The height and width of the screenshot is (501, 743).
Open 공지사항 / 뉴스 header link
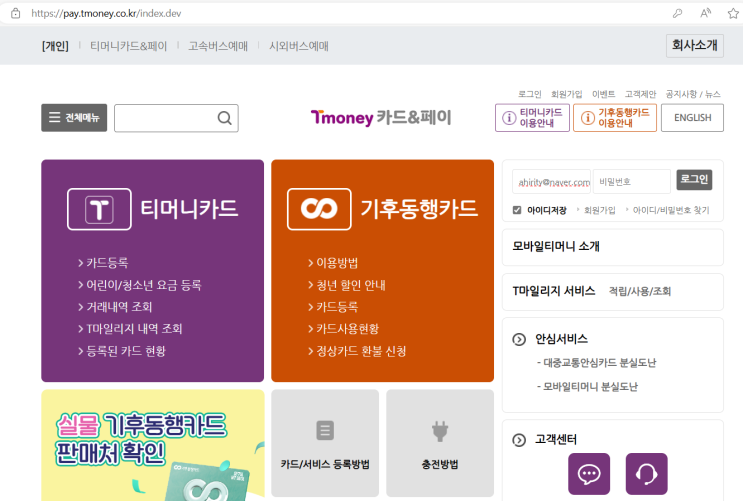pos(693,94)
